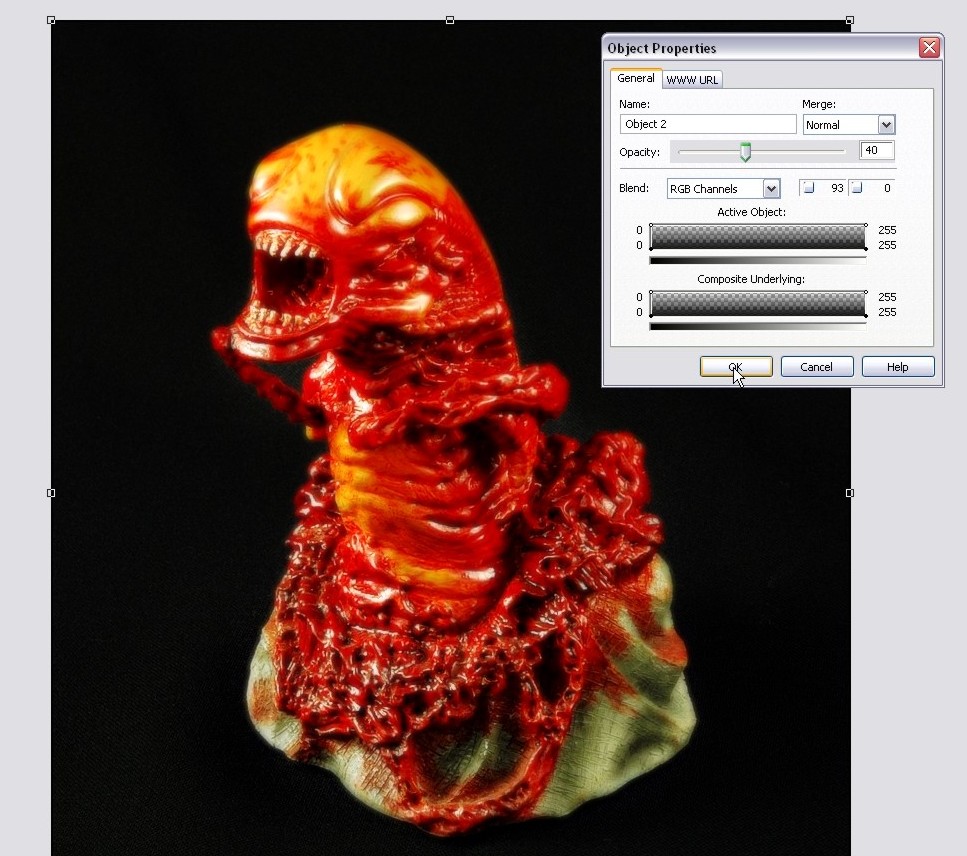Open the Merge mode dropdown showing Normal
The height and width of the screenshot is (856, 967).
pos(849,125)
